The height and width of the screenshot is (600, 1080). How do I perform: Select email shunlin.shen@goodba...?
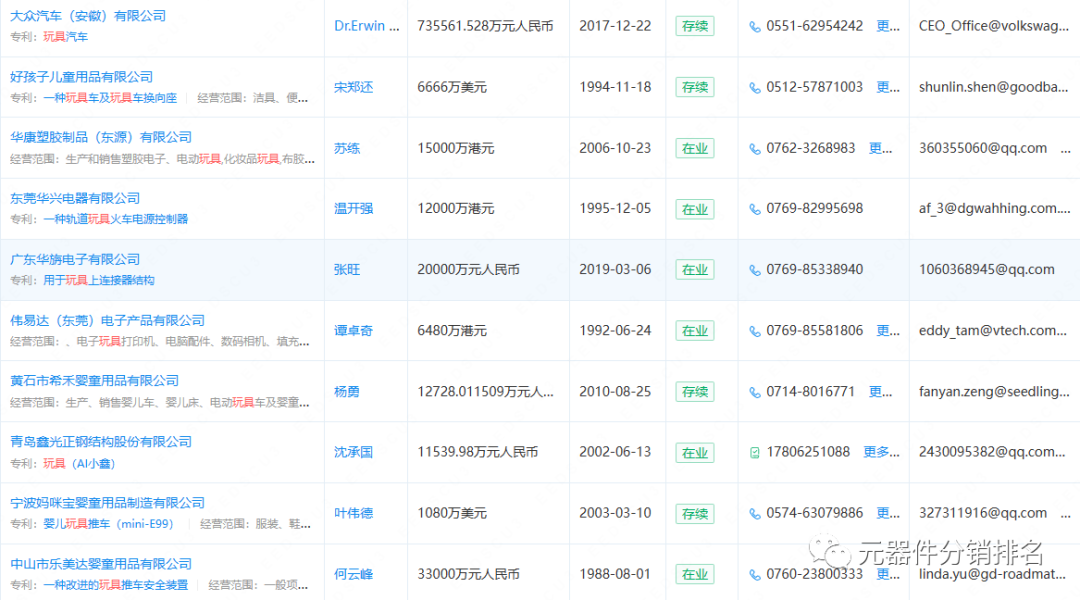(993, 87)
